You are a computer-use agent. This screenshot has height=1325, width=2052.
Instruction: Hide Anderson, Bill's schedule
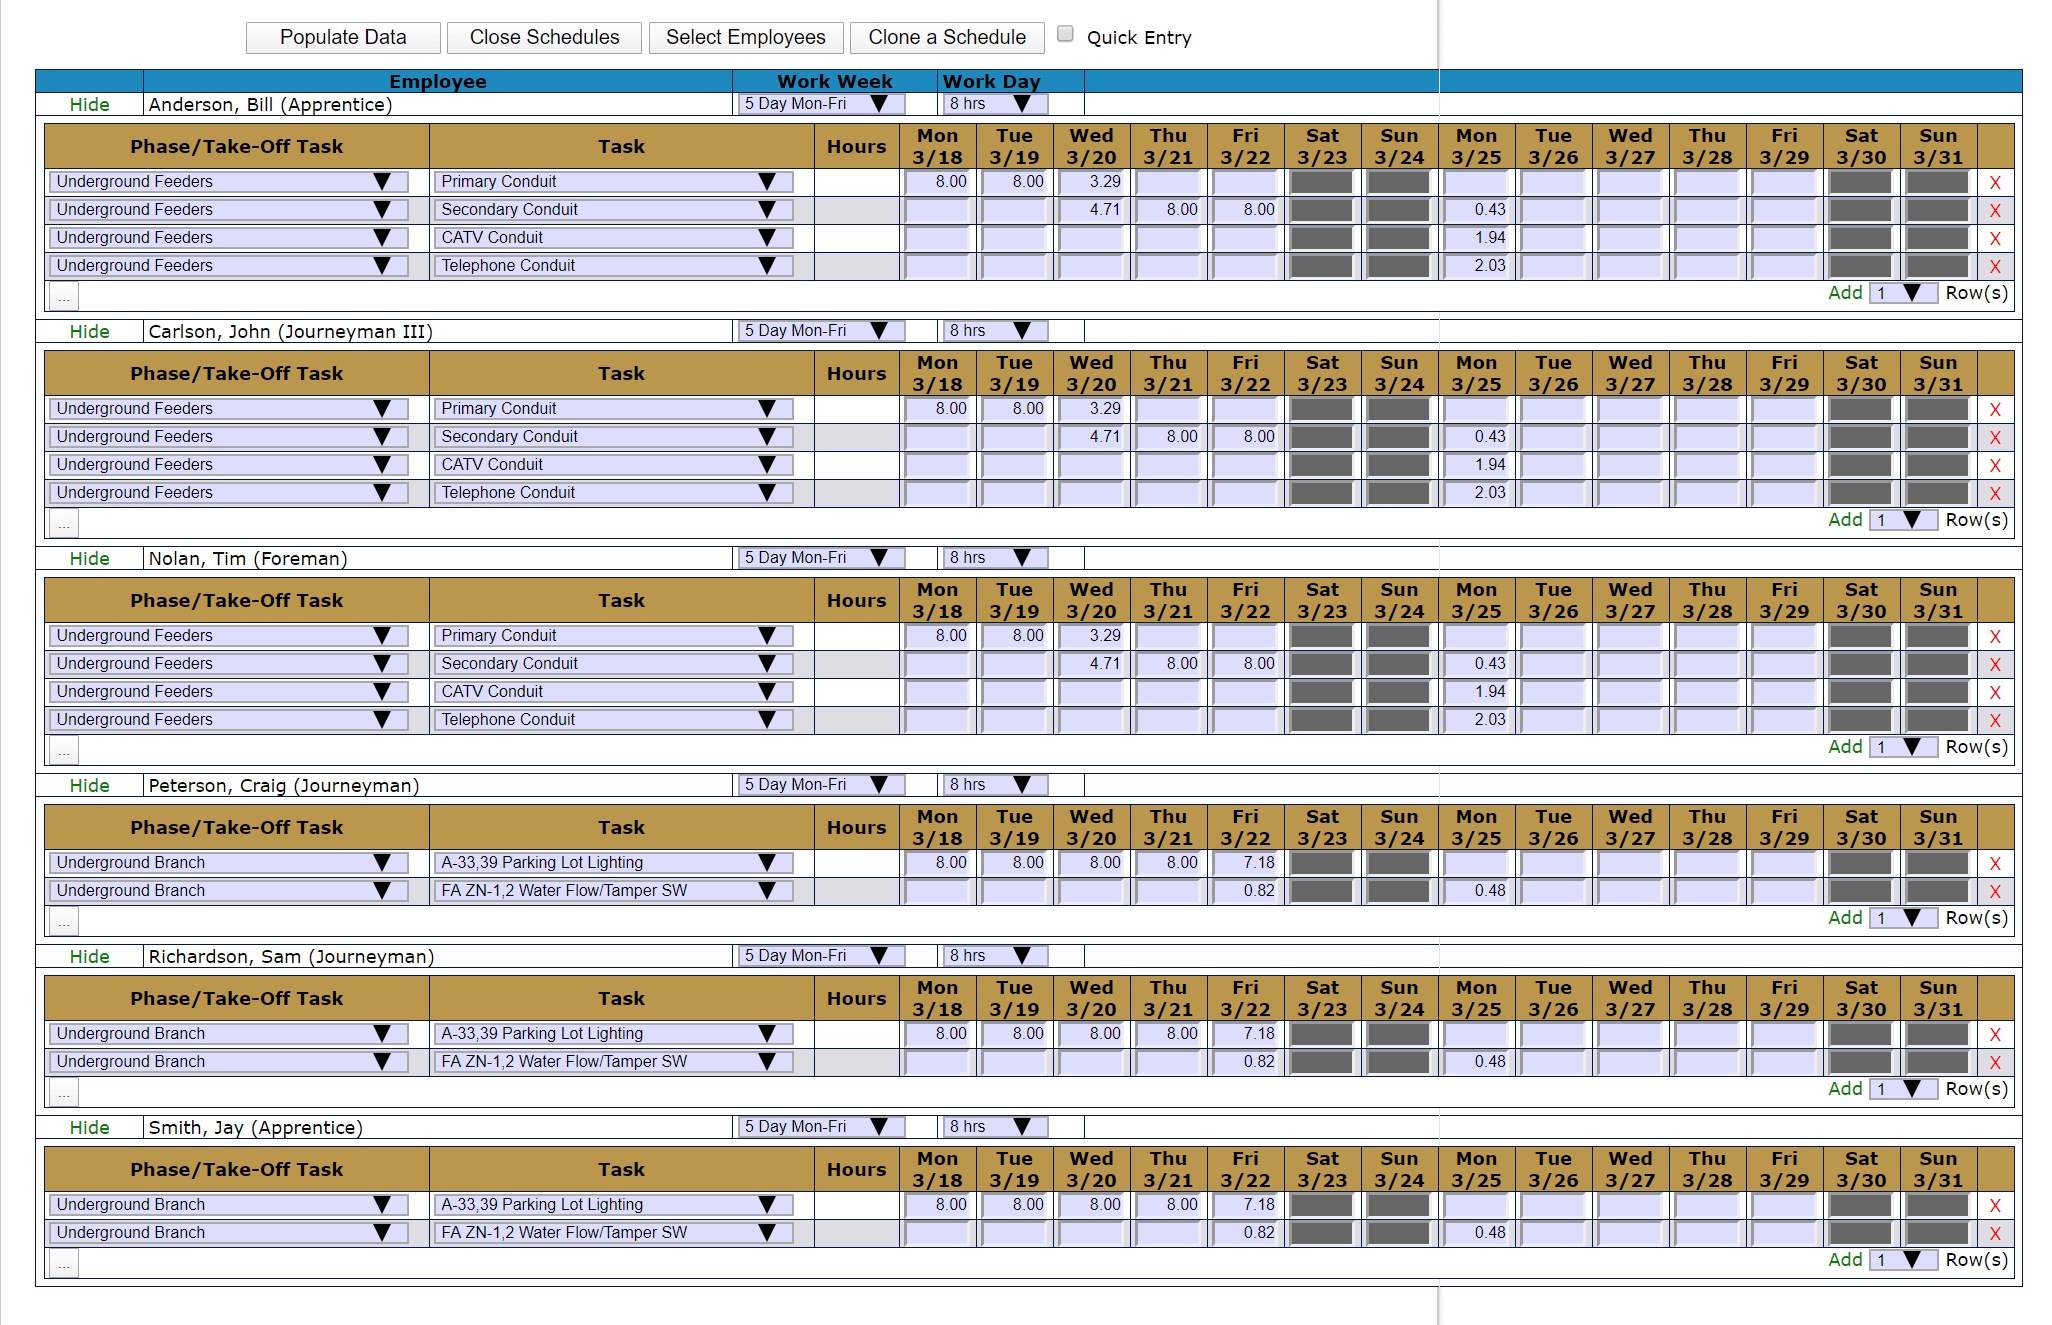tap(89, 104)
